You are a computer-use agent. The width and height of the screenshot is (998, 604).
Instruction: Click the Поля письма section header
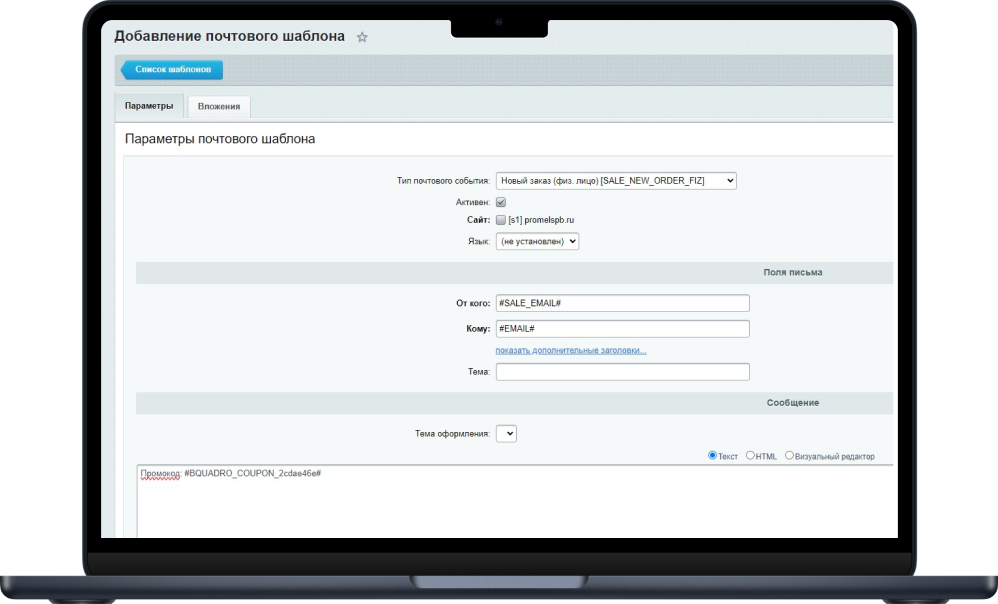[x=792, y=272]
